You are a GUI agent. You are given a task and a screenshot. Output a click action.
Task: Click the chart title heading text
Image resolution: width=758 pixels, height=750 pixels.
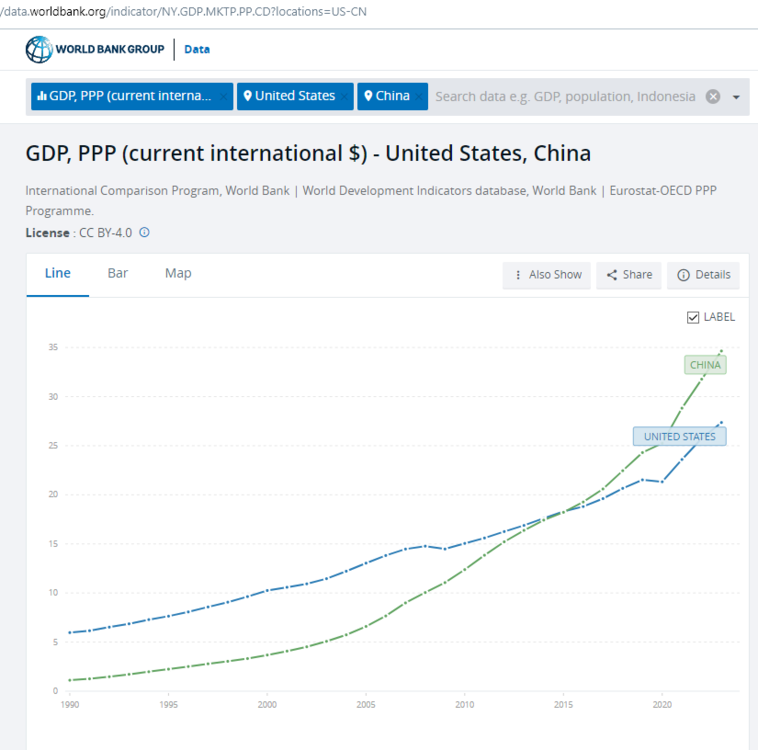308,154
